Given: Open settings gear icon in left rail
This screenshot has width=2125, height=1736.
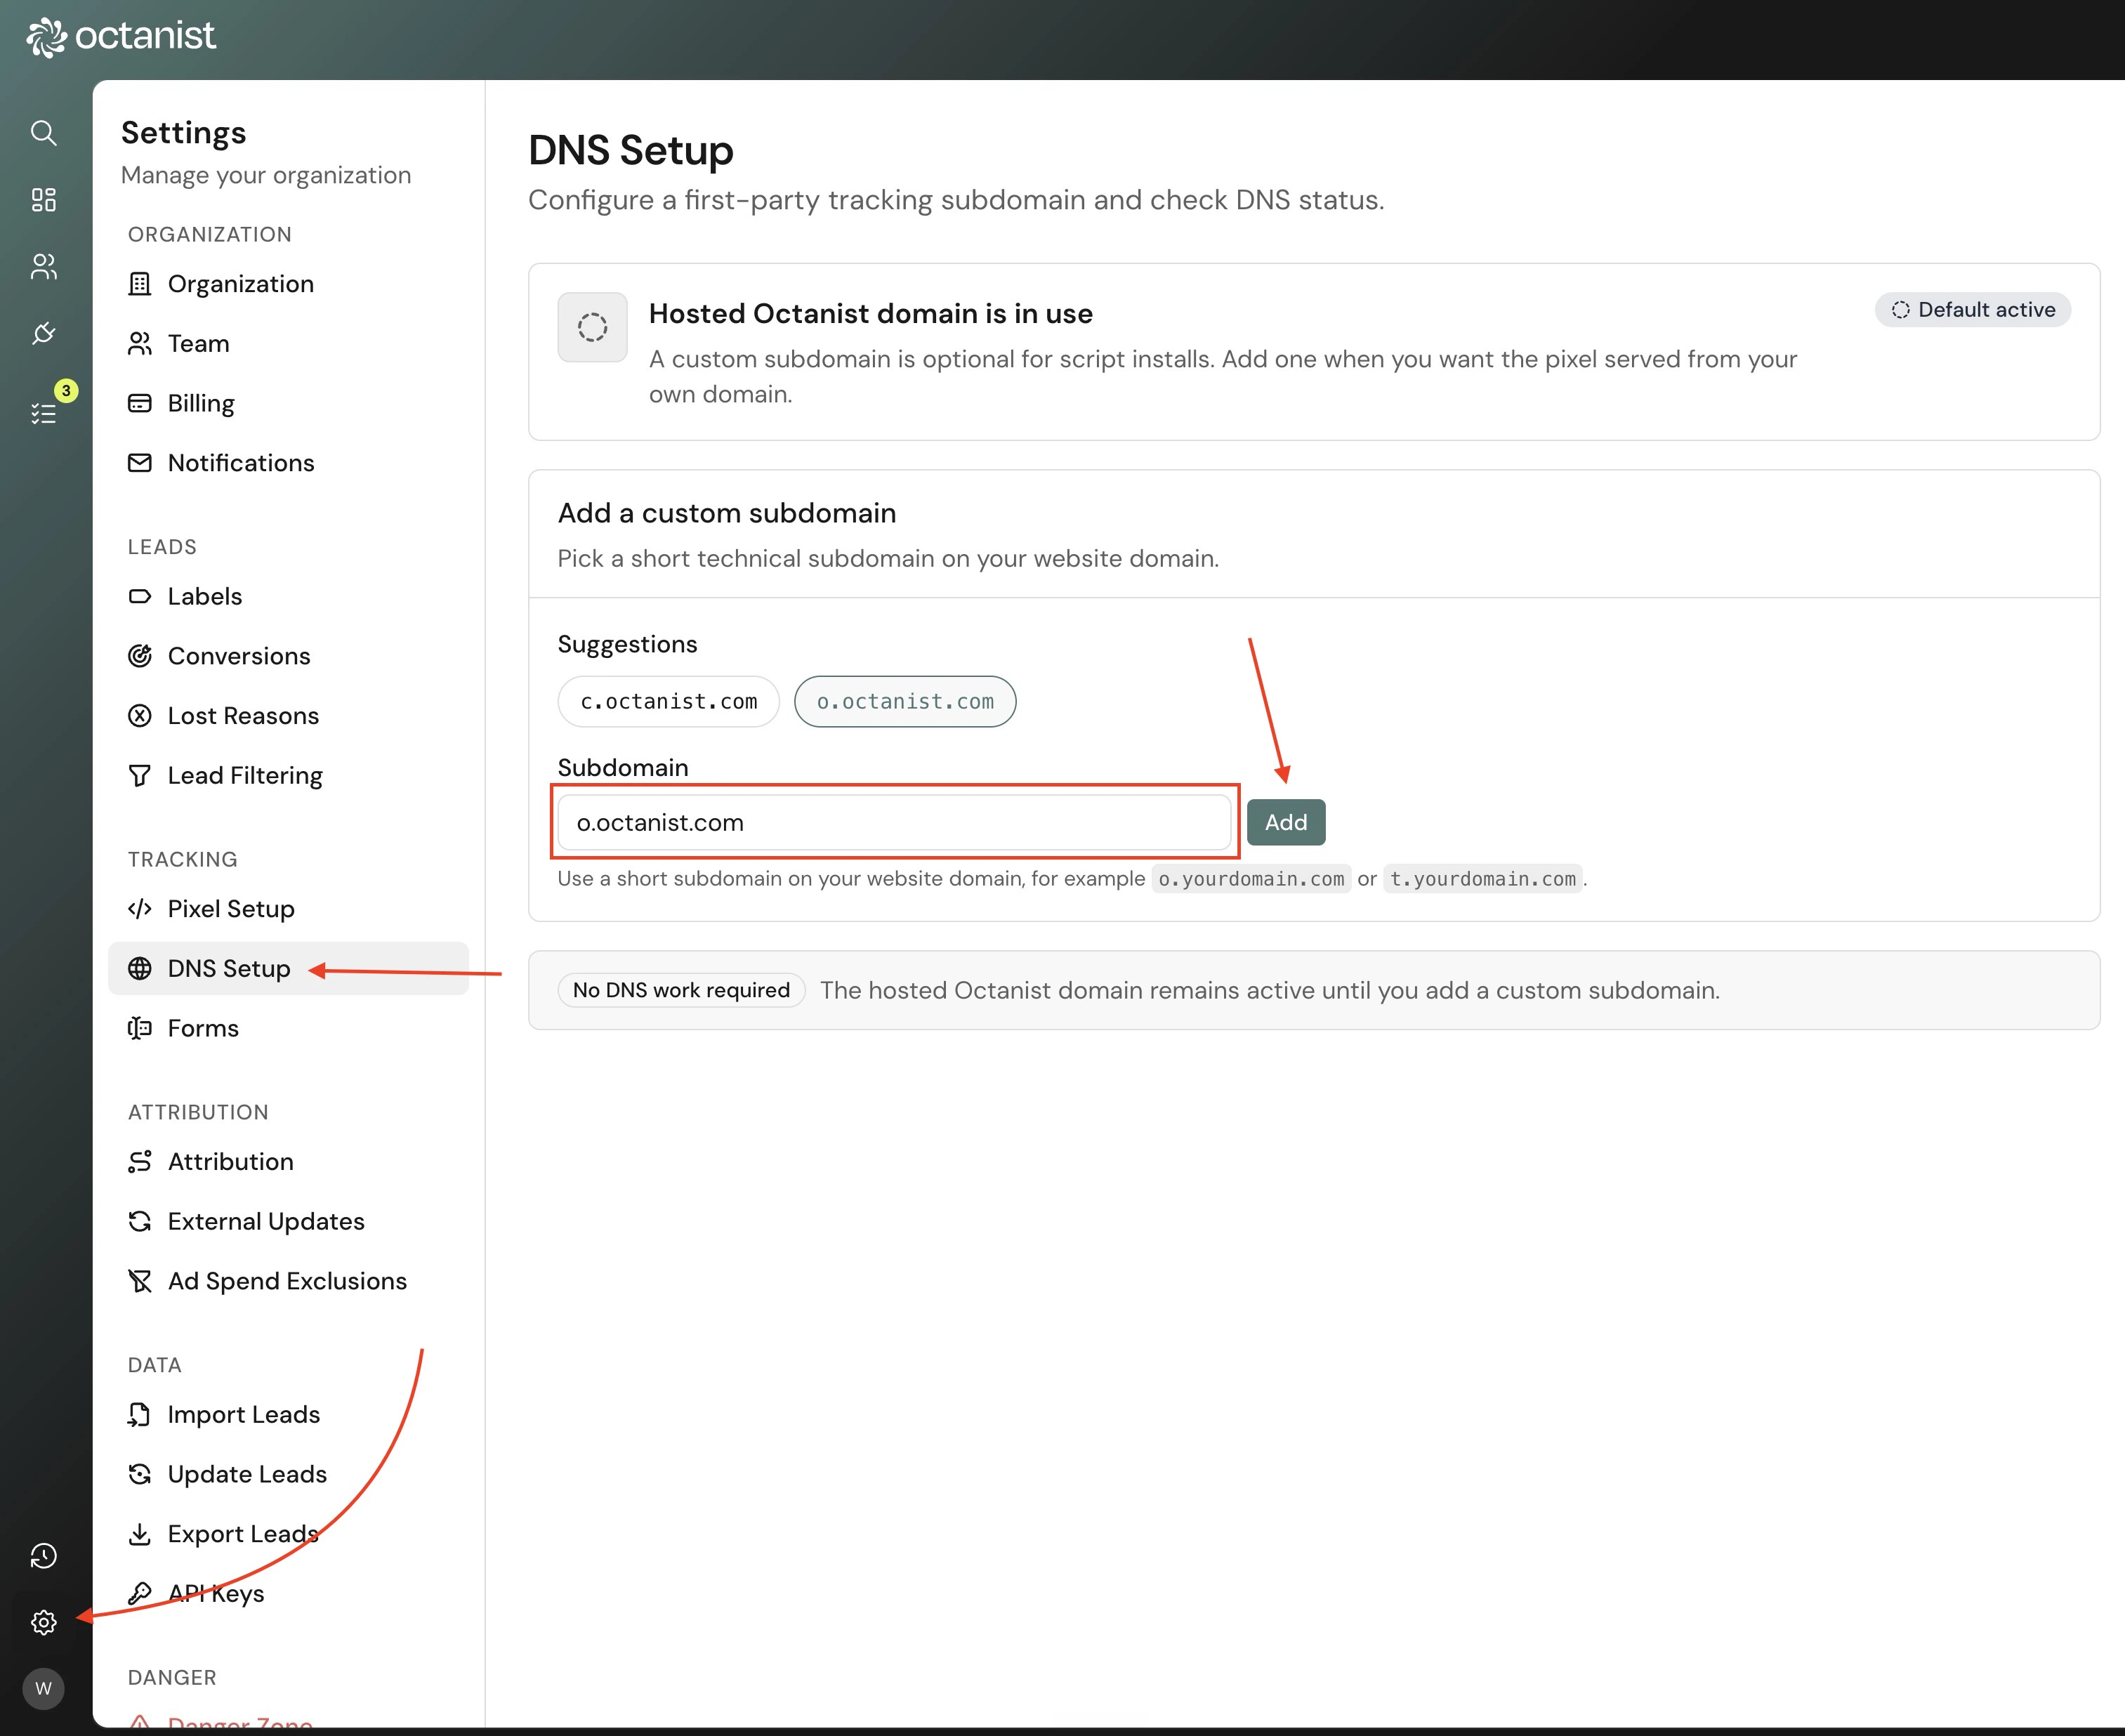Looking at the screenshot, I should [x=43, y=1622].
